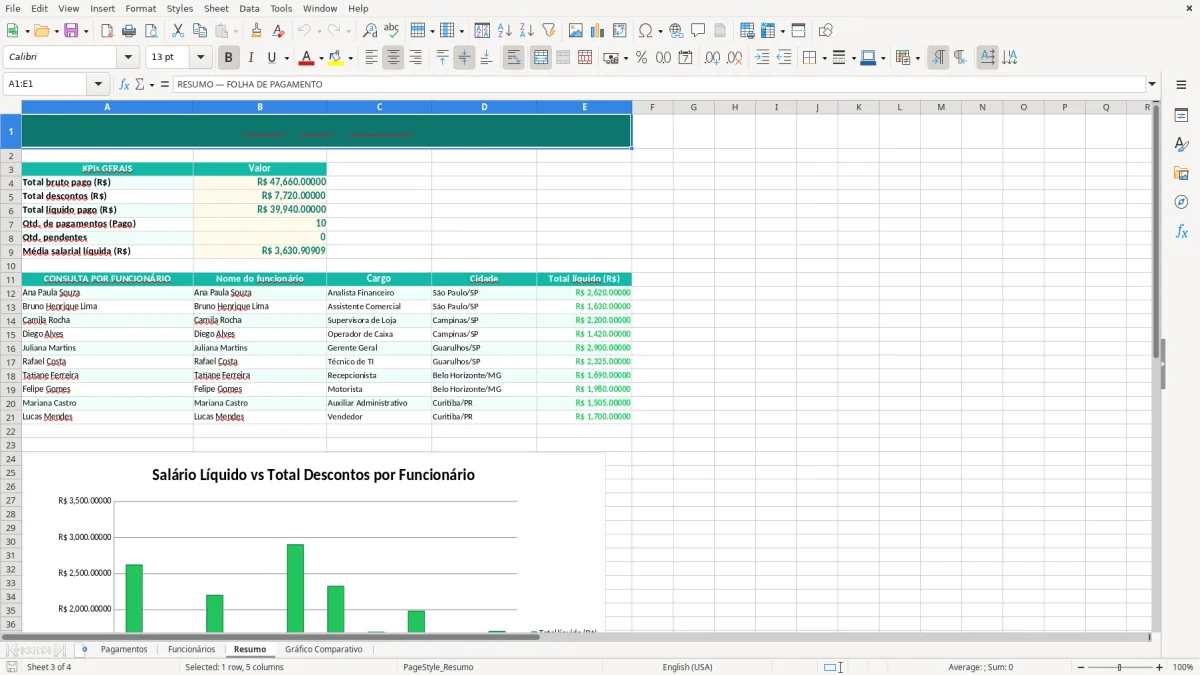Toggle AutoFilter funnel
The width and height of the screenshot is (1200, 675).
click(x=549, y=31)
